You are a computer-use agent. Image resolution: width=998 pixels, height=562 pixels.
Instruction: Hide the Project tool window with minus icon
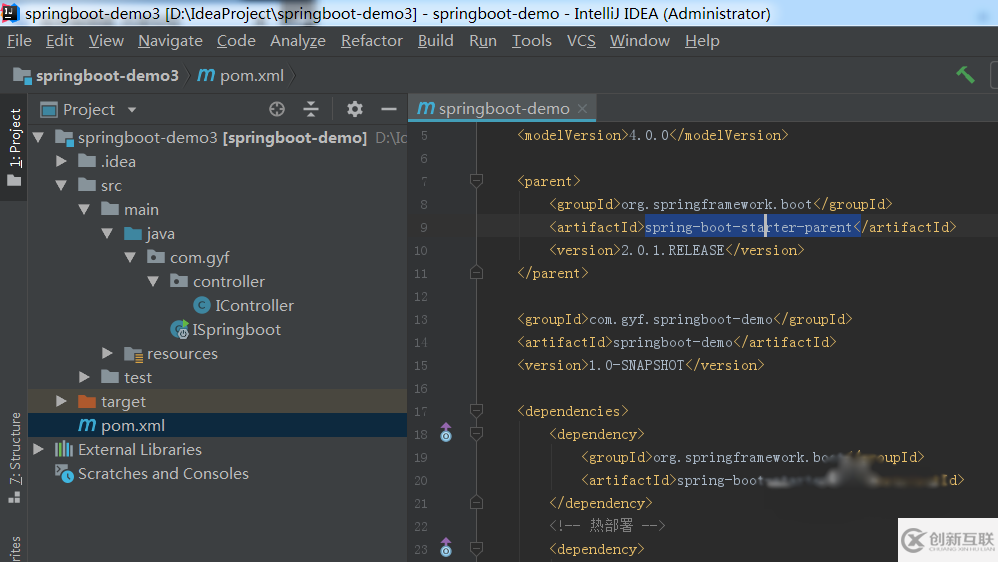[x=389, y=109]
